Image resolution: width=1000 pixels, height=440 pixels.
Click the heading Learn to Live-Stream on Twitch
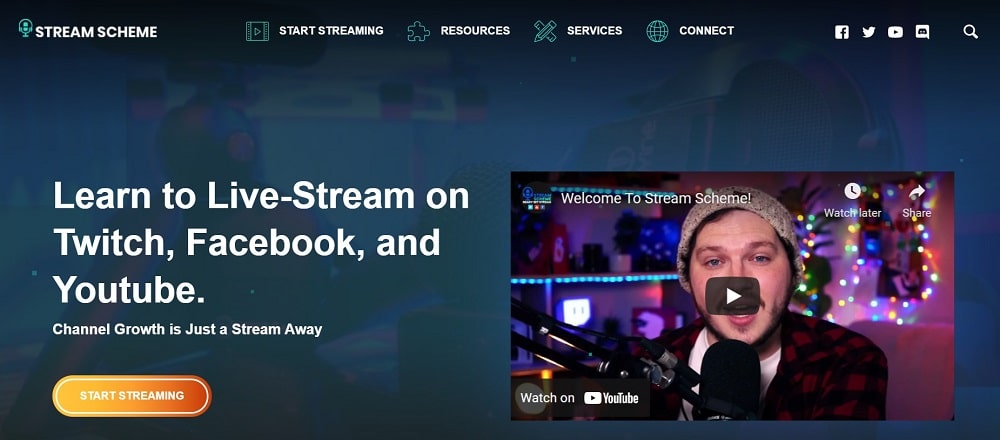tap(261, 242)
